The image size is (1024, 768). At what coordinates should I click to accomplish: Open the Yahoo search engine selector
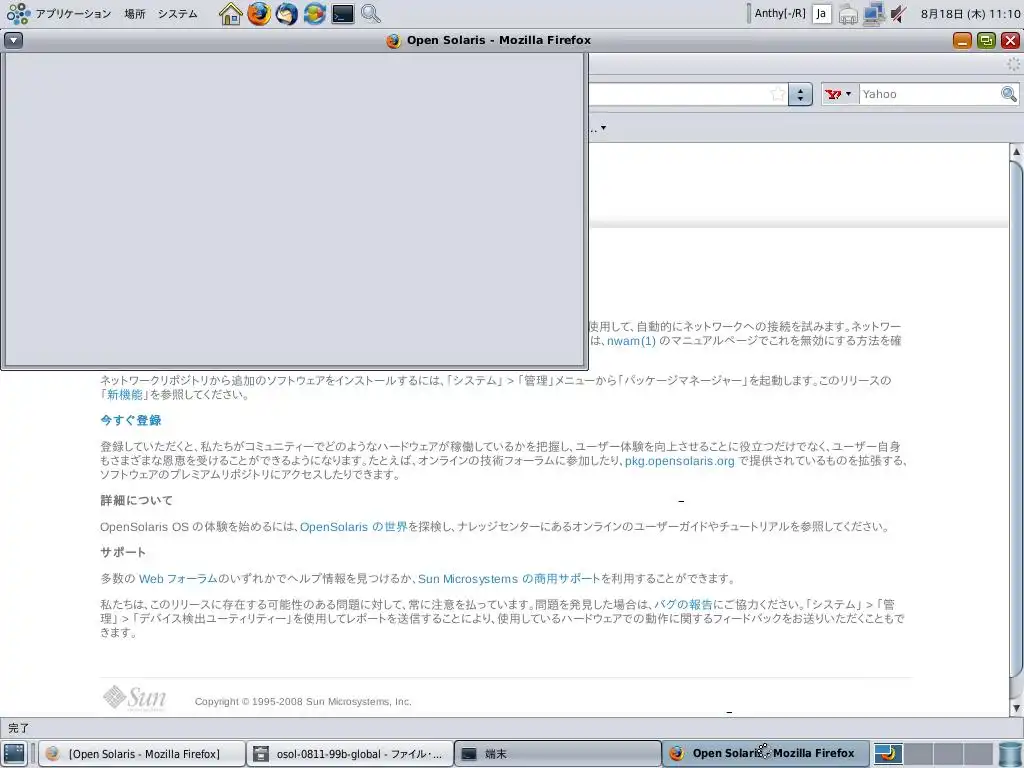pos(839,94)
